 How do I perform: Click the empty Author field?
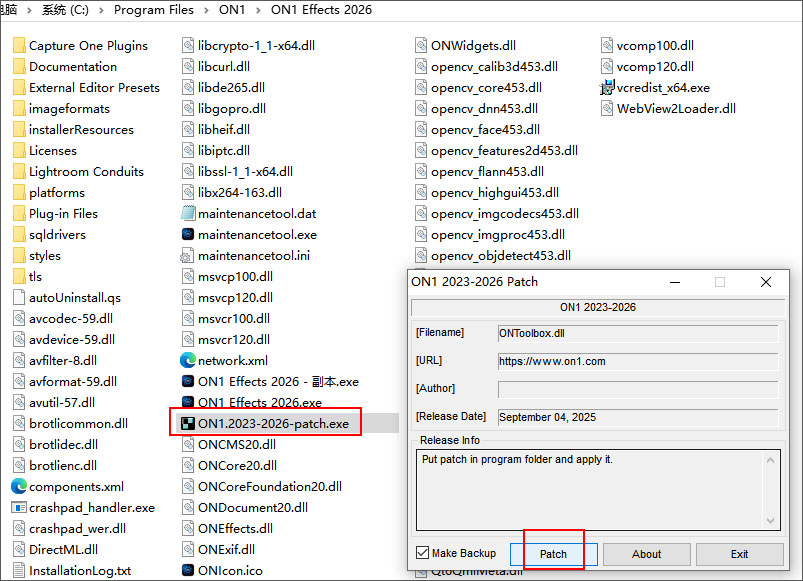(x=638, y=389)
